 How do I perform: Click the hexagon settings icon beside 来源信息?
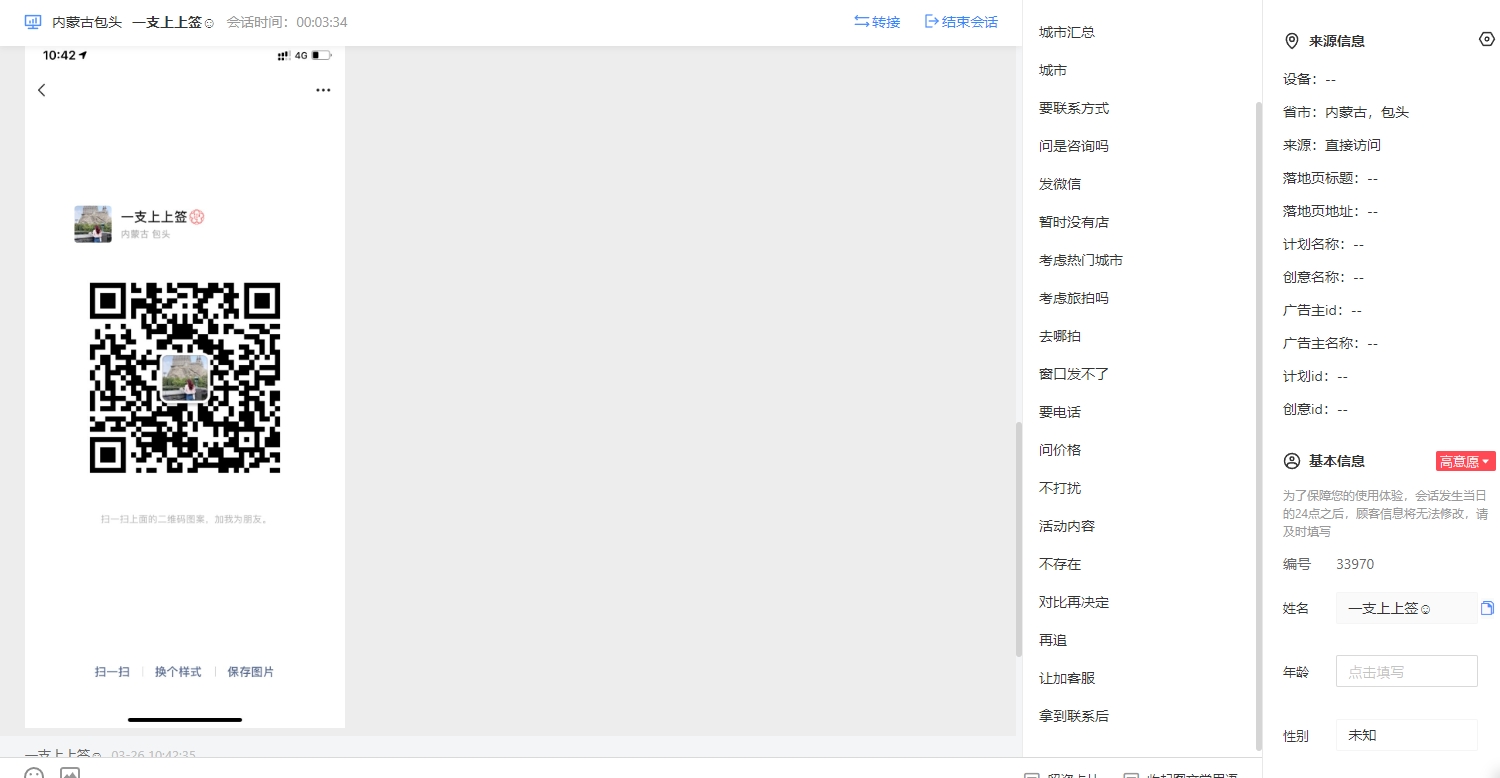1486,39
